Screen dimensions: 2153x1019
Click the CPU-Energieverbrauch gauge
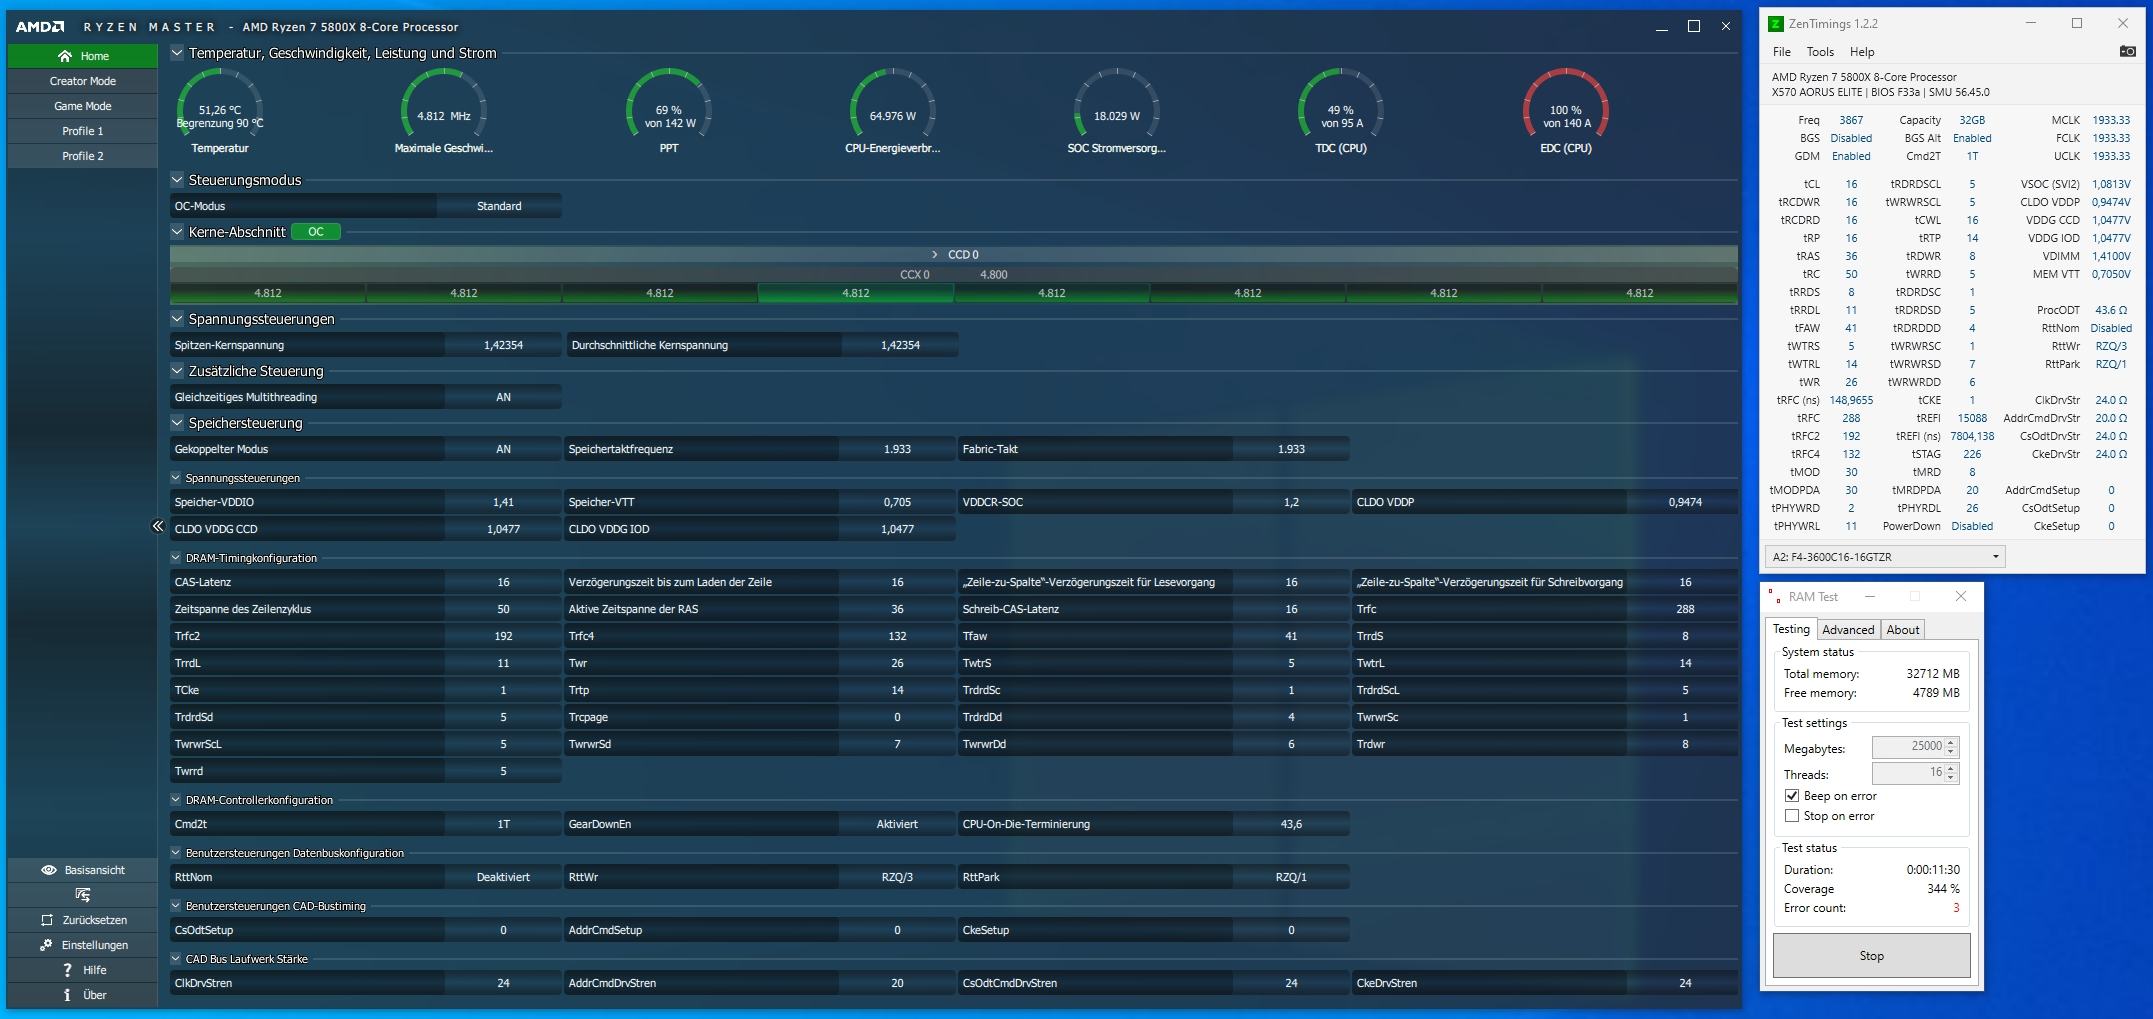[893, 111]
